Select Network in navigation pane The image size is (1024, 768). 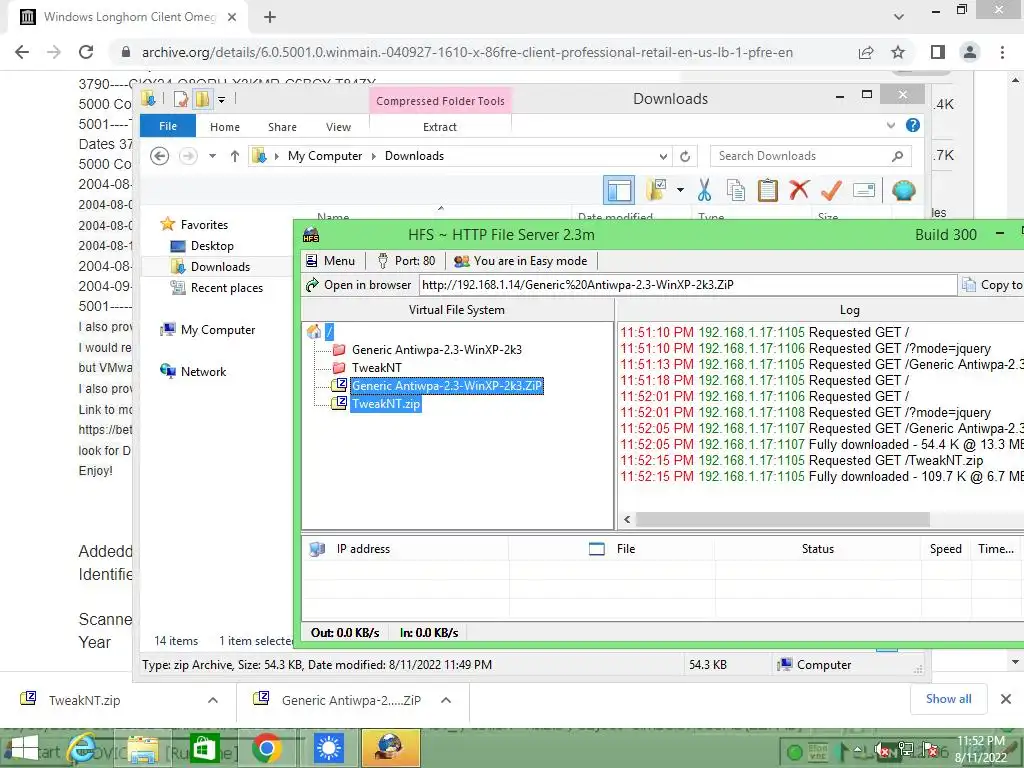tap(203, 372)
